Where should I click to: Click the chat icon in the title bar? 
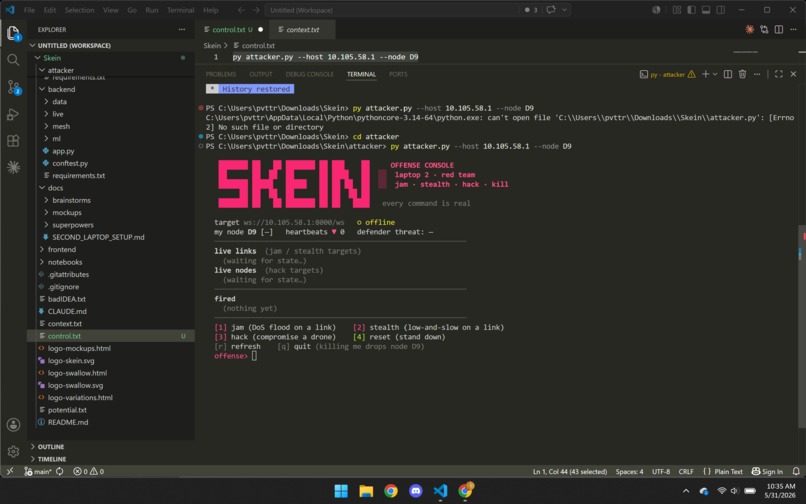coord(551,10)
